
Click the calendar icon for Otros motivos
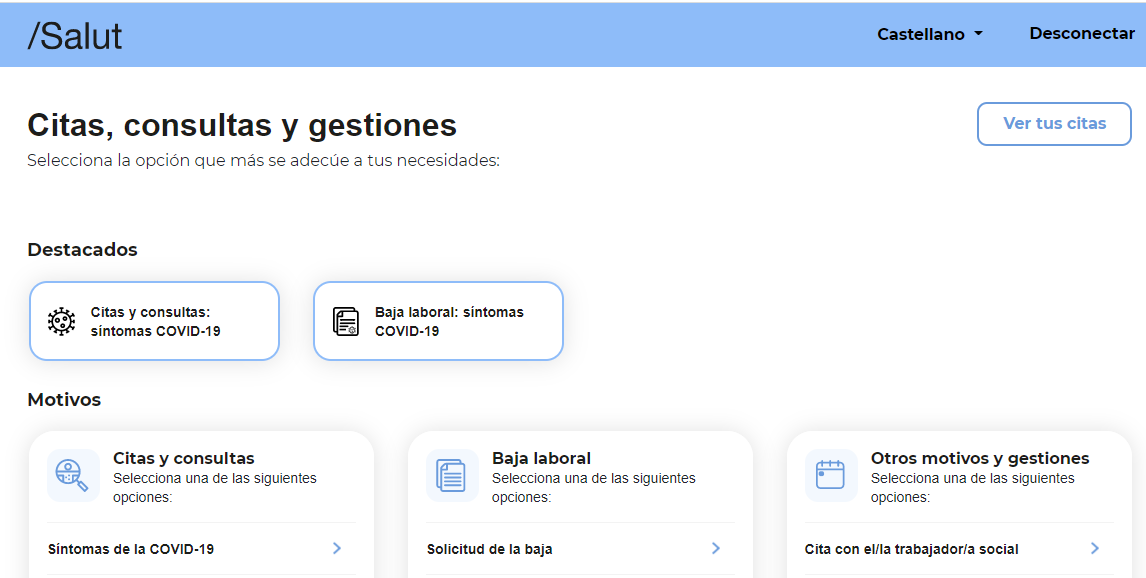[830, 475]
